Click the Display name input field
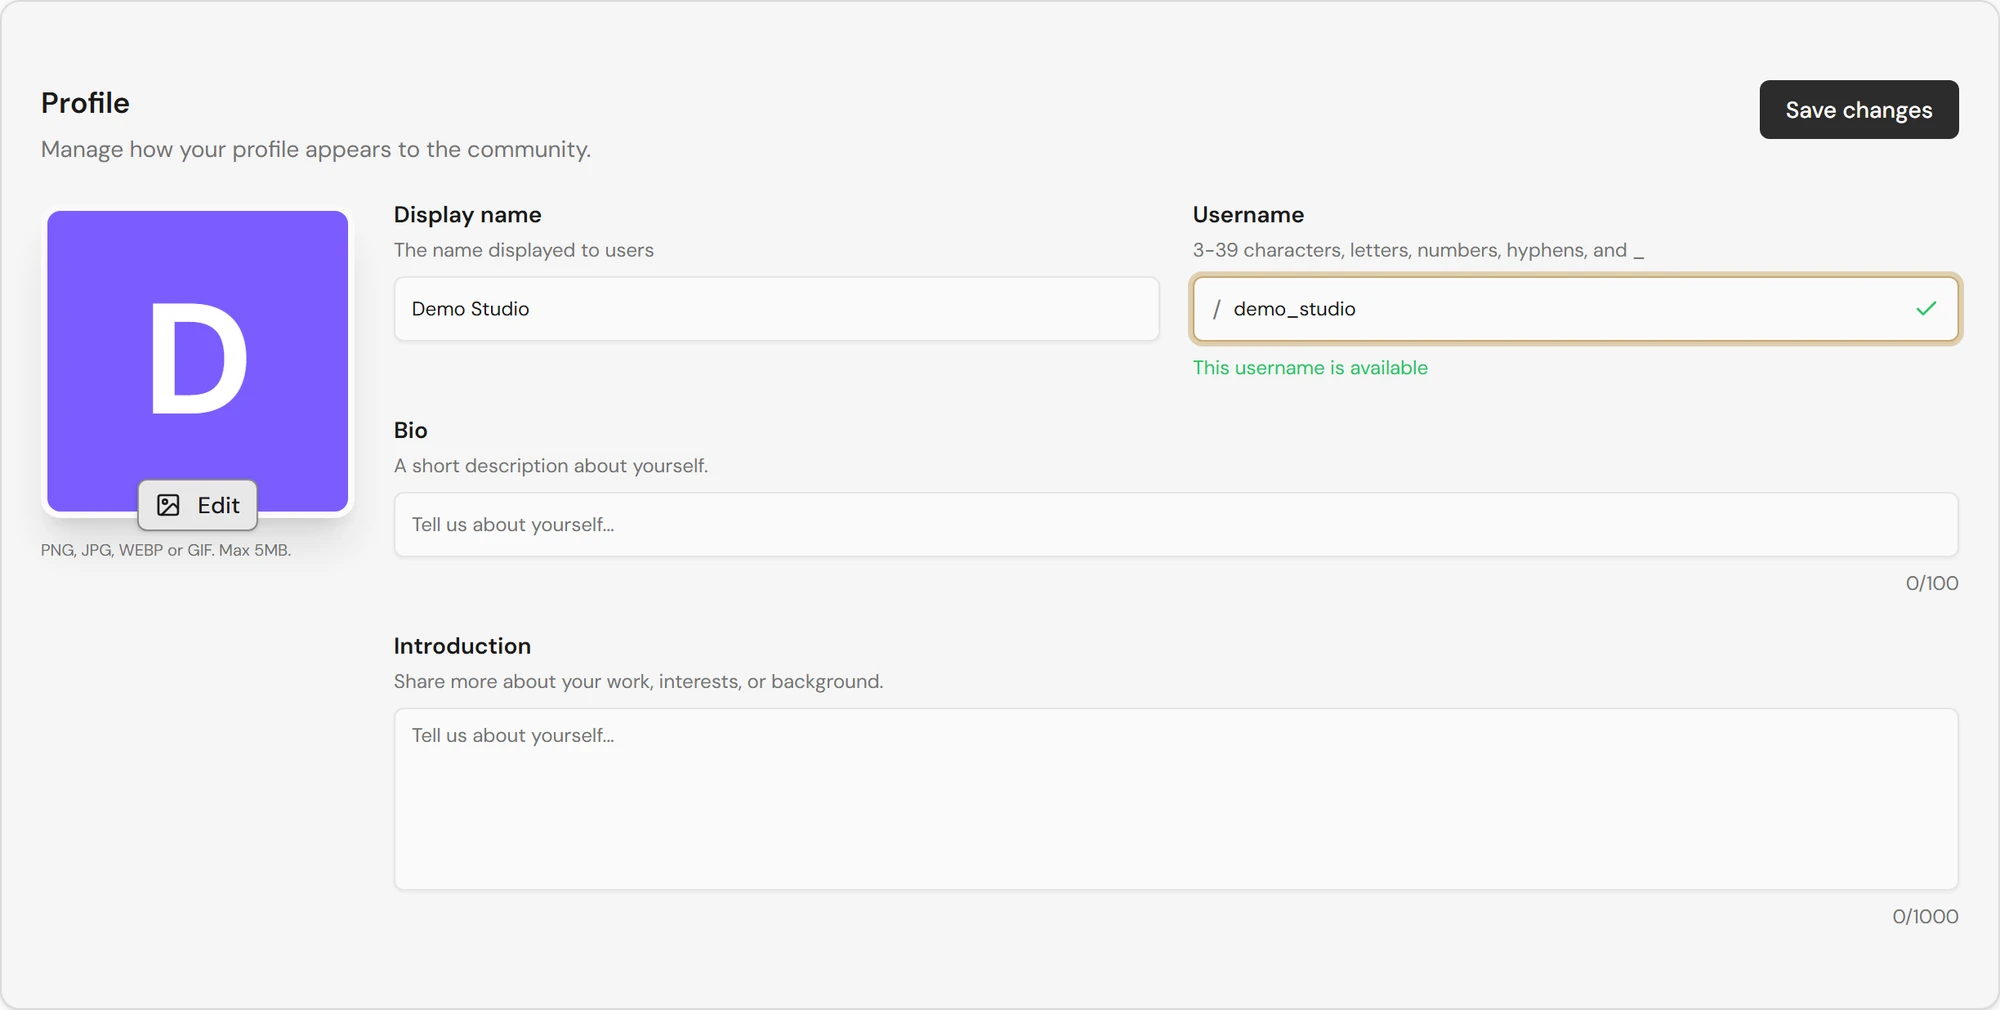 click(777, 309)
